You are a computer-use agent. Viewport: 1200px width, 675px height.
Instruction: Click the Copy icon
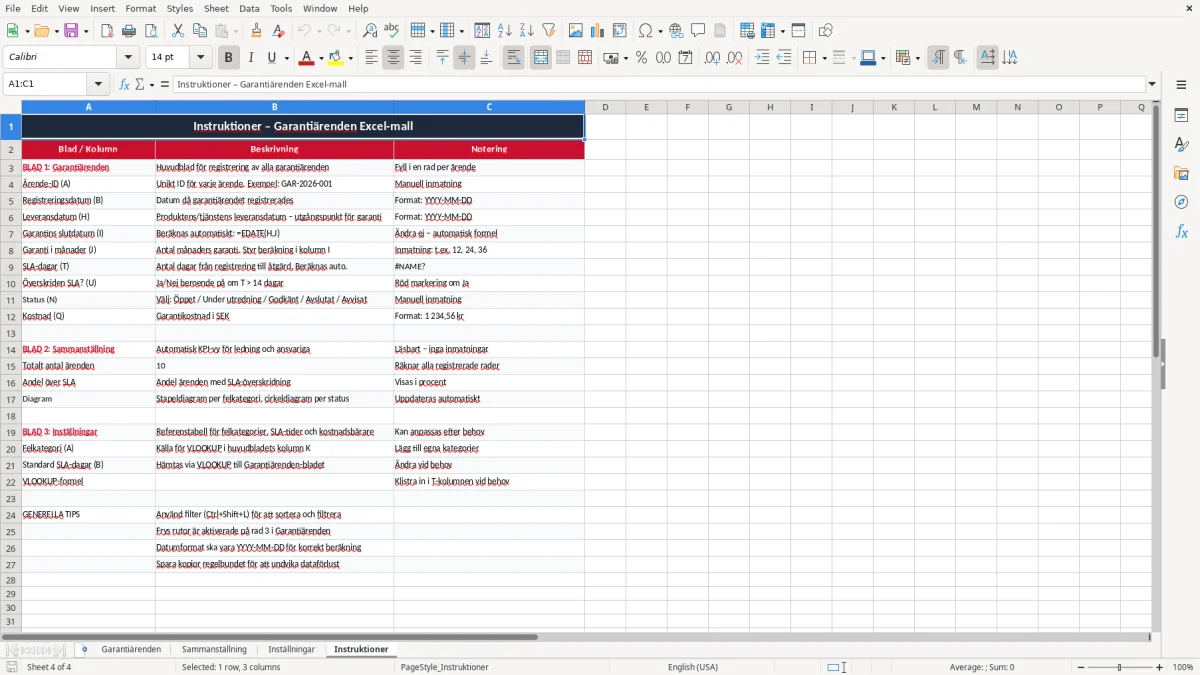200,30
